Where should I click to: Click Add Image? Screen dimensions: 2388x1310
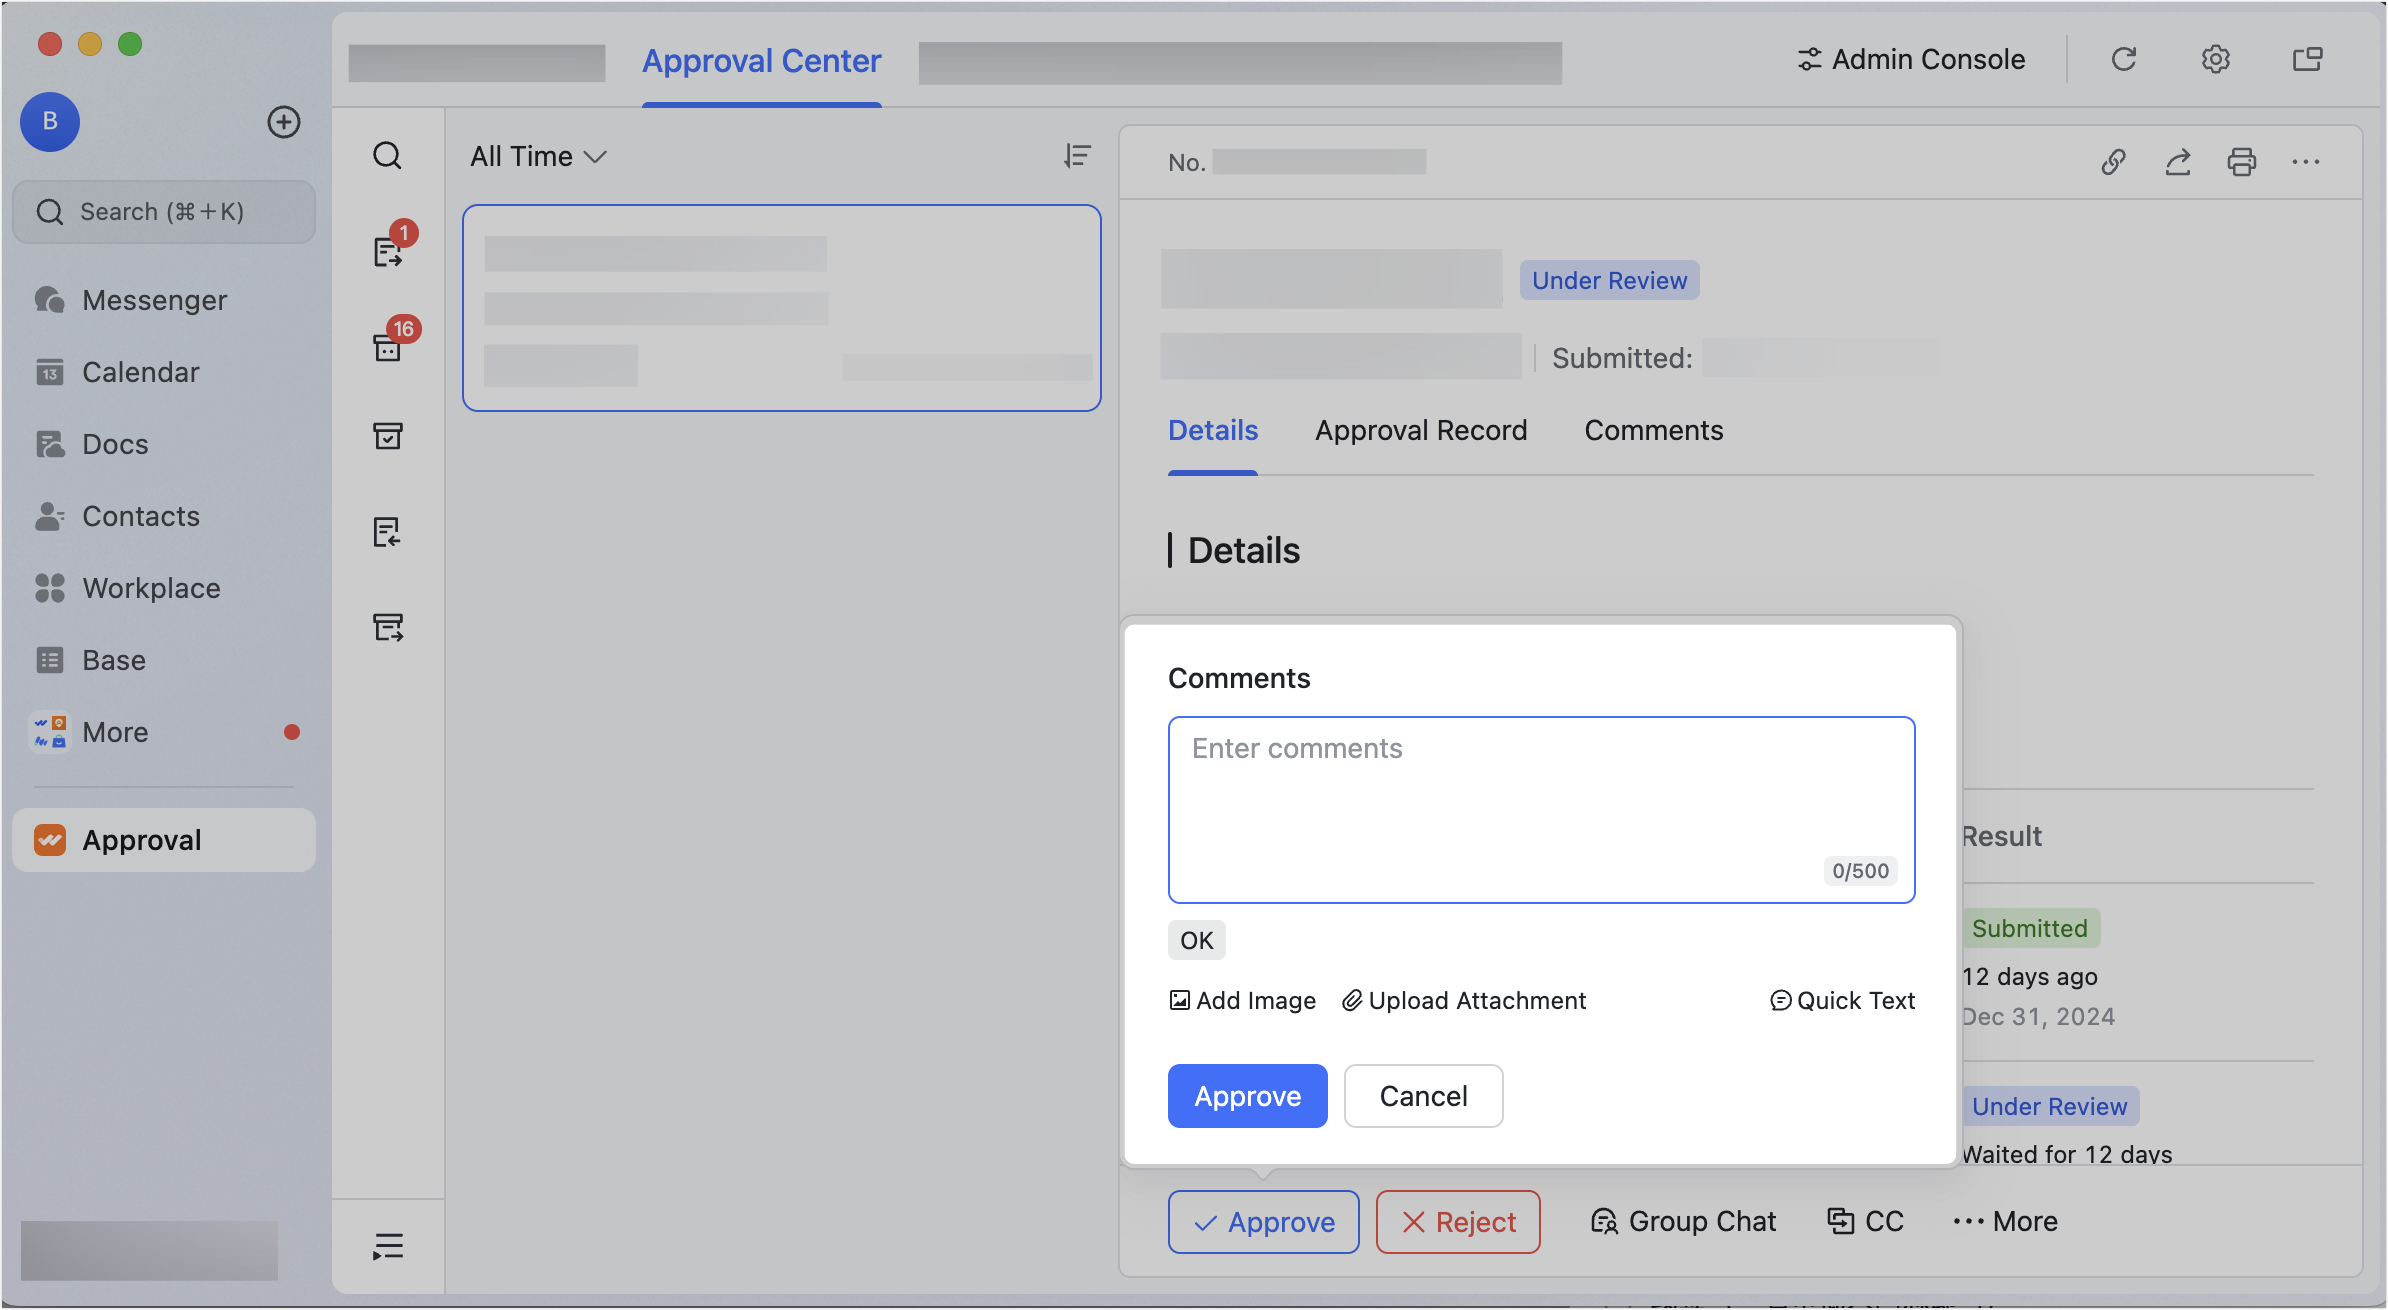click(1243, 1000)
